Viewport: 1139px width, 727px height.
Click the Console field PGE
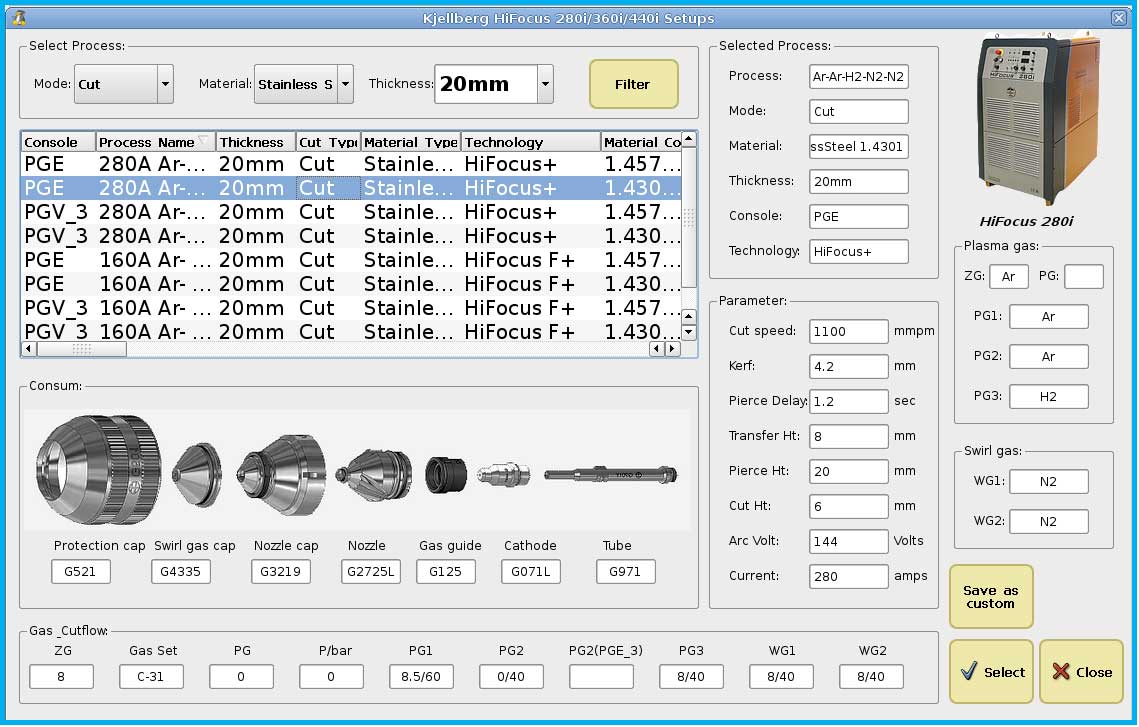(x=859, y=216)
